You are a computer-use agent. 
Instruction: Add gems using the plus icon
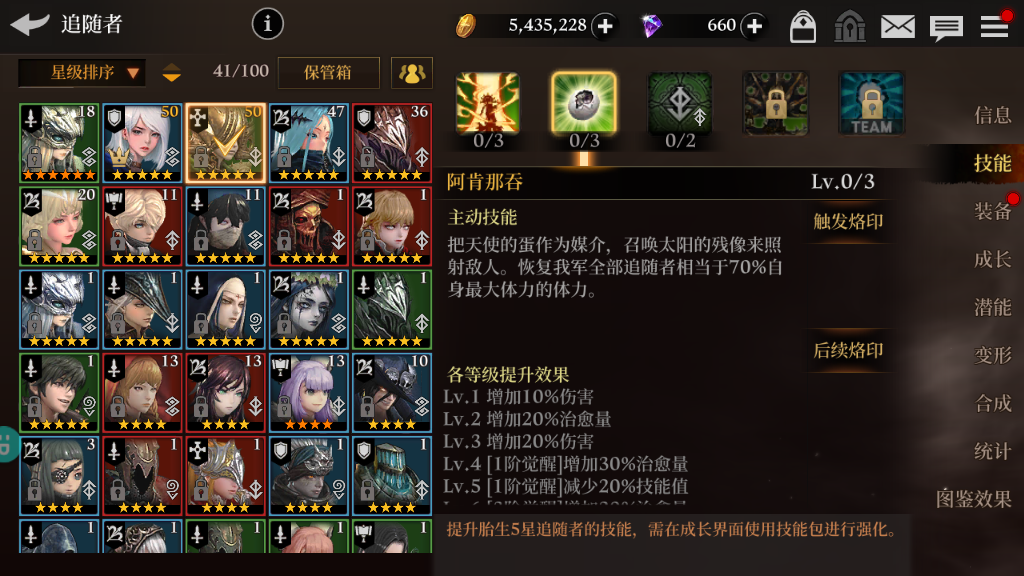(754, 26)
